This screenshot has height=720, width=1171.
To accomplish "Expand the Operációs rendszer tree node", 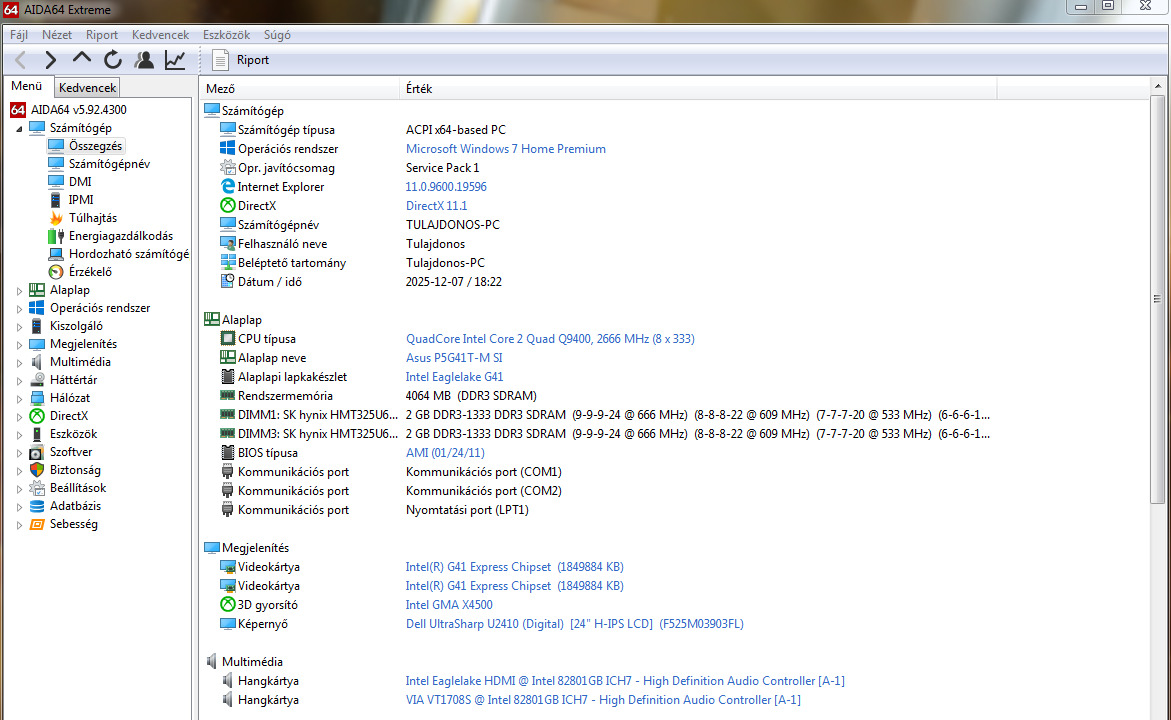I will coord(19,308).
